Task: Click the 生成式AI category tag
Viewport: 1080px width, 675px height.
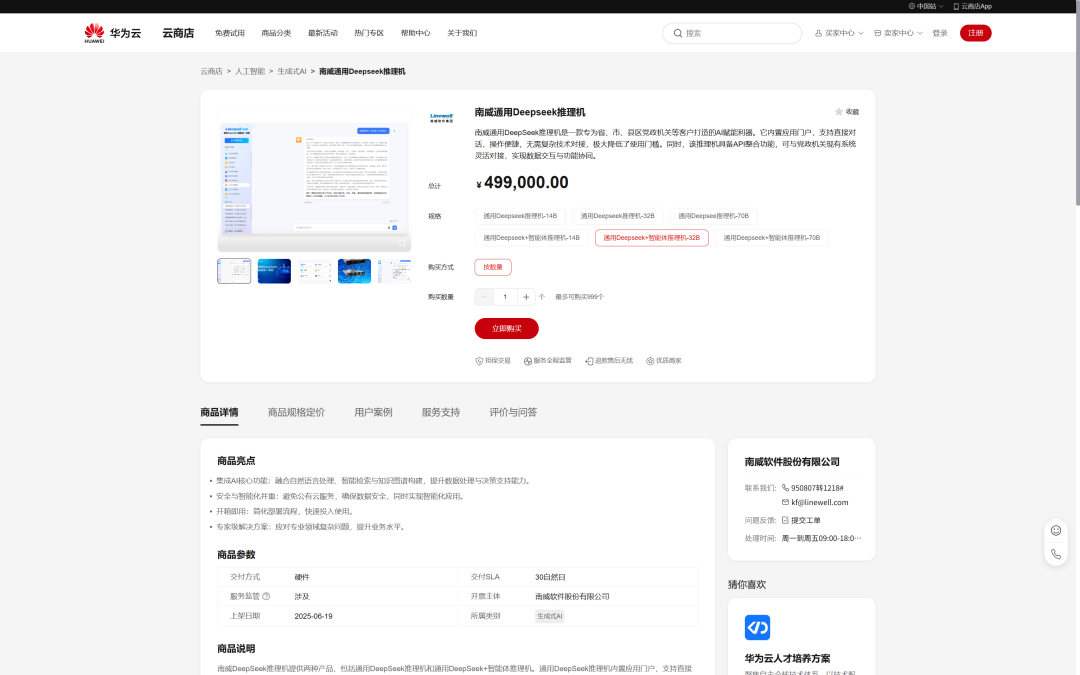Action: 550,616
